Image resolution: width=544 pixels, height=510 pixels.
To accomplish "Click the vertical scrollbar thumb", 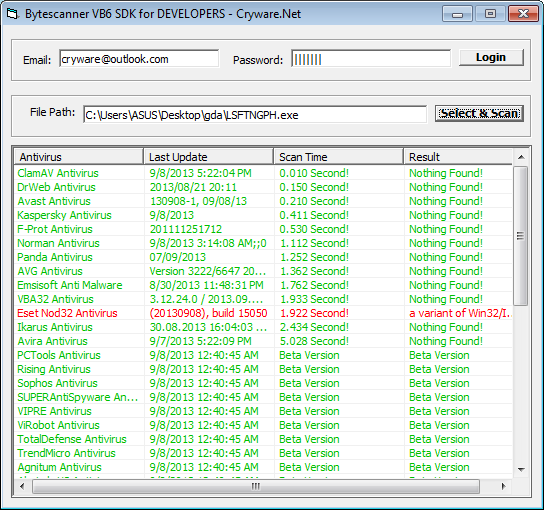I will tap(520, 236).
